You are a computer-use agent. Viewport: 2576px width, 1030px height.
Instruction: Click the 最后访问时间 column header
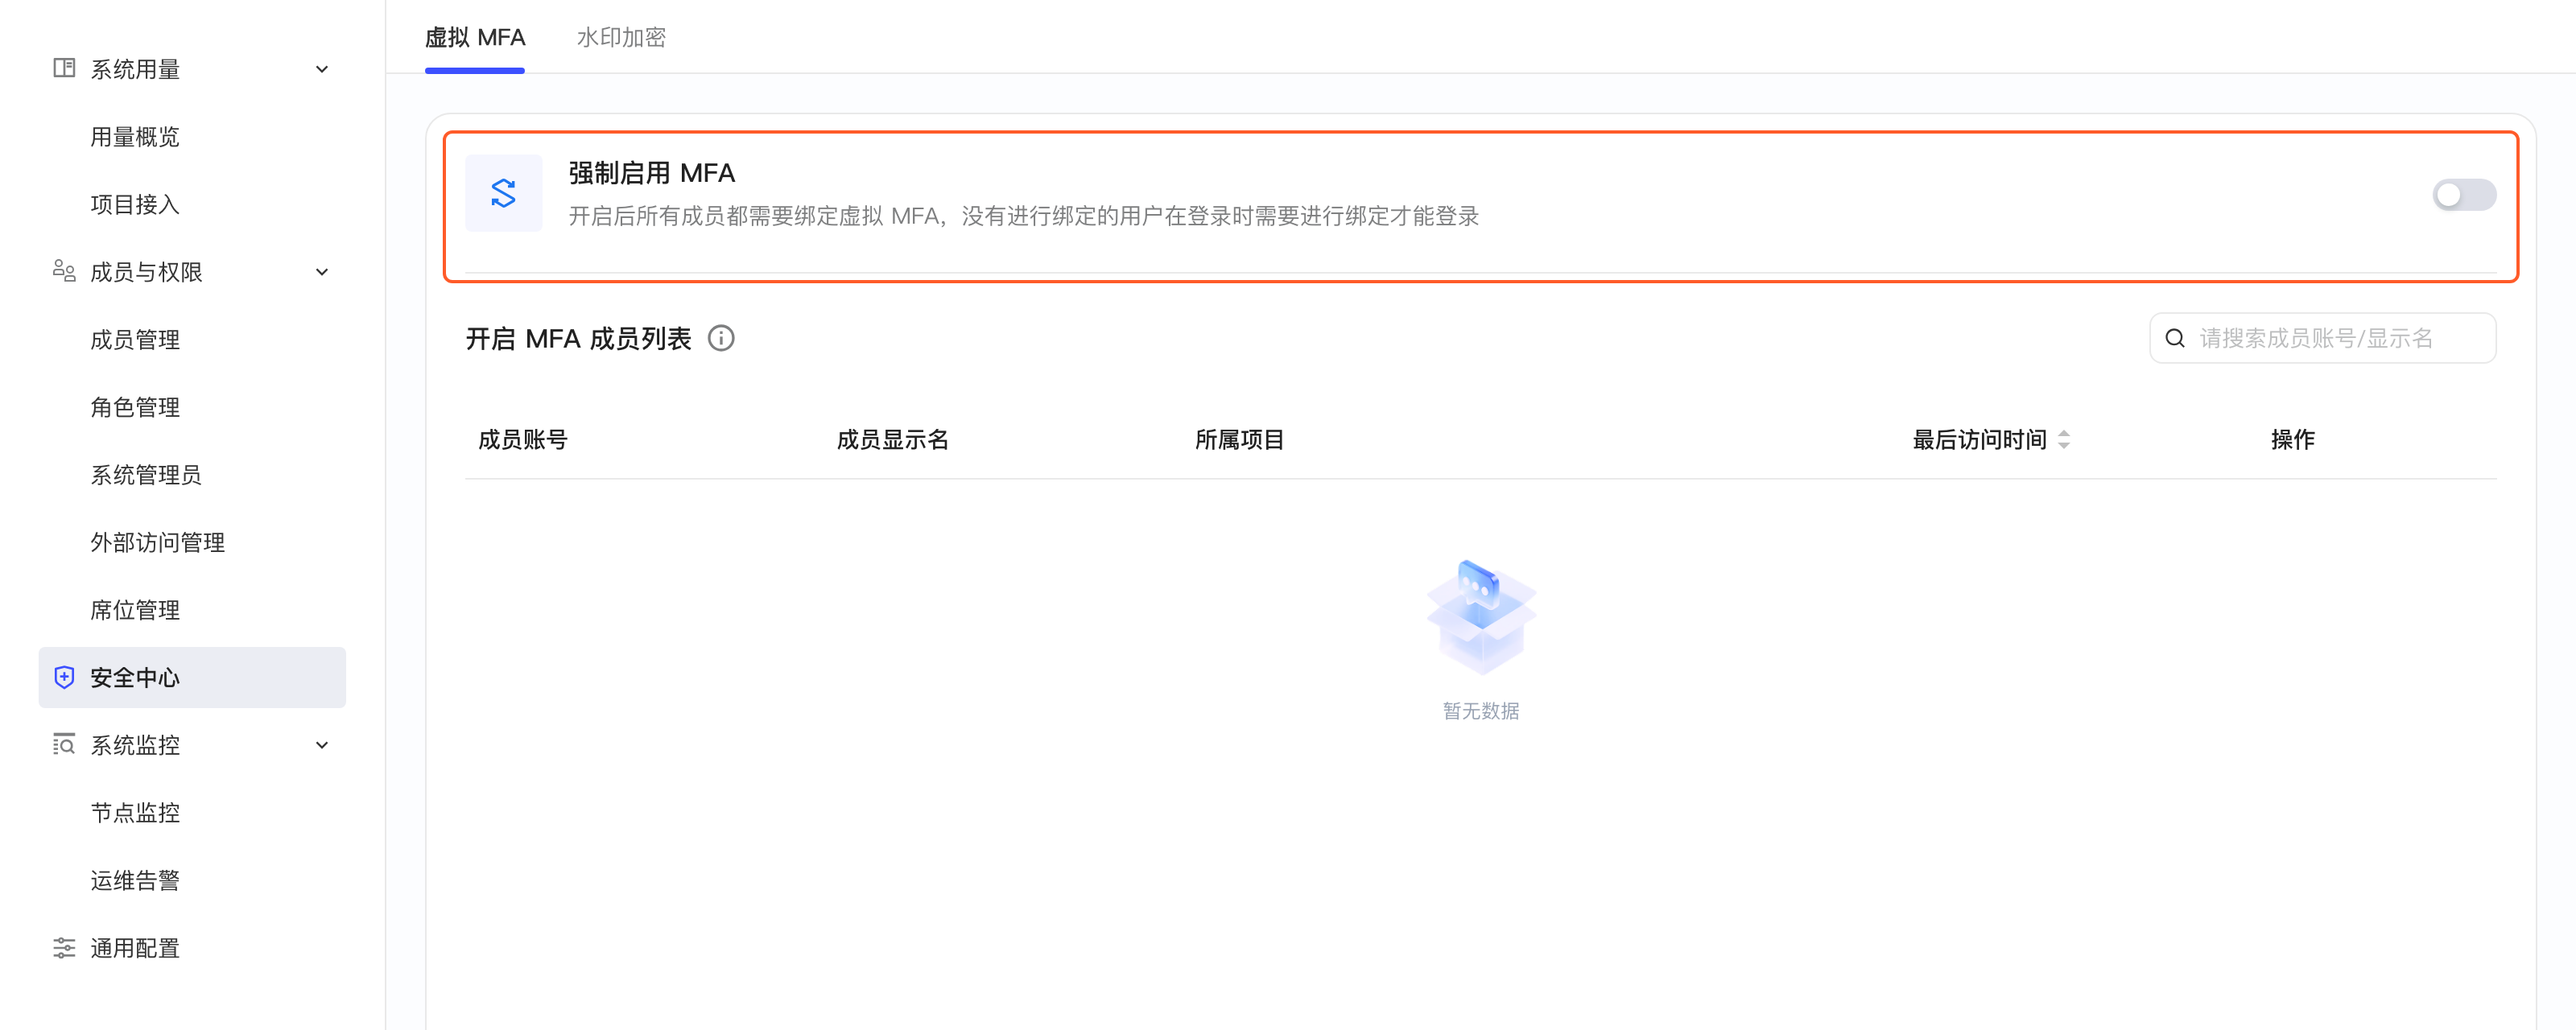click(1979, 439)
